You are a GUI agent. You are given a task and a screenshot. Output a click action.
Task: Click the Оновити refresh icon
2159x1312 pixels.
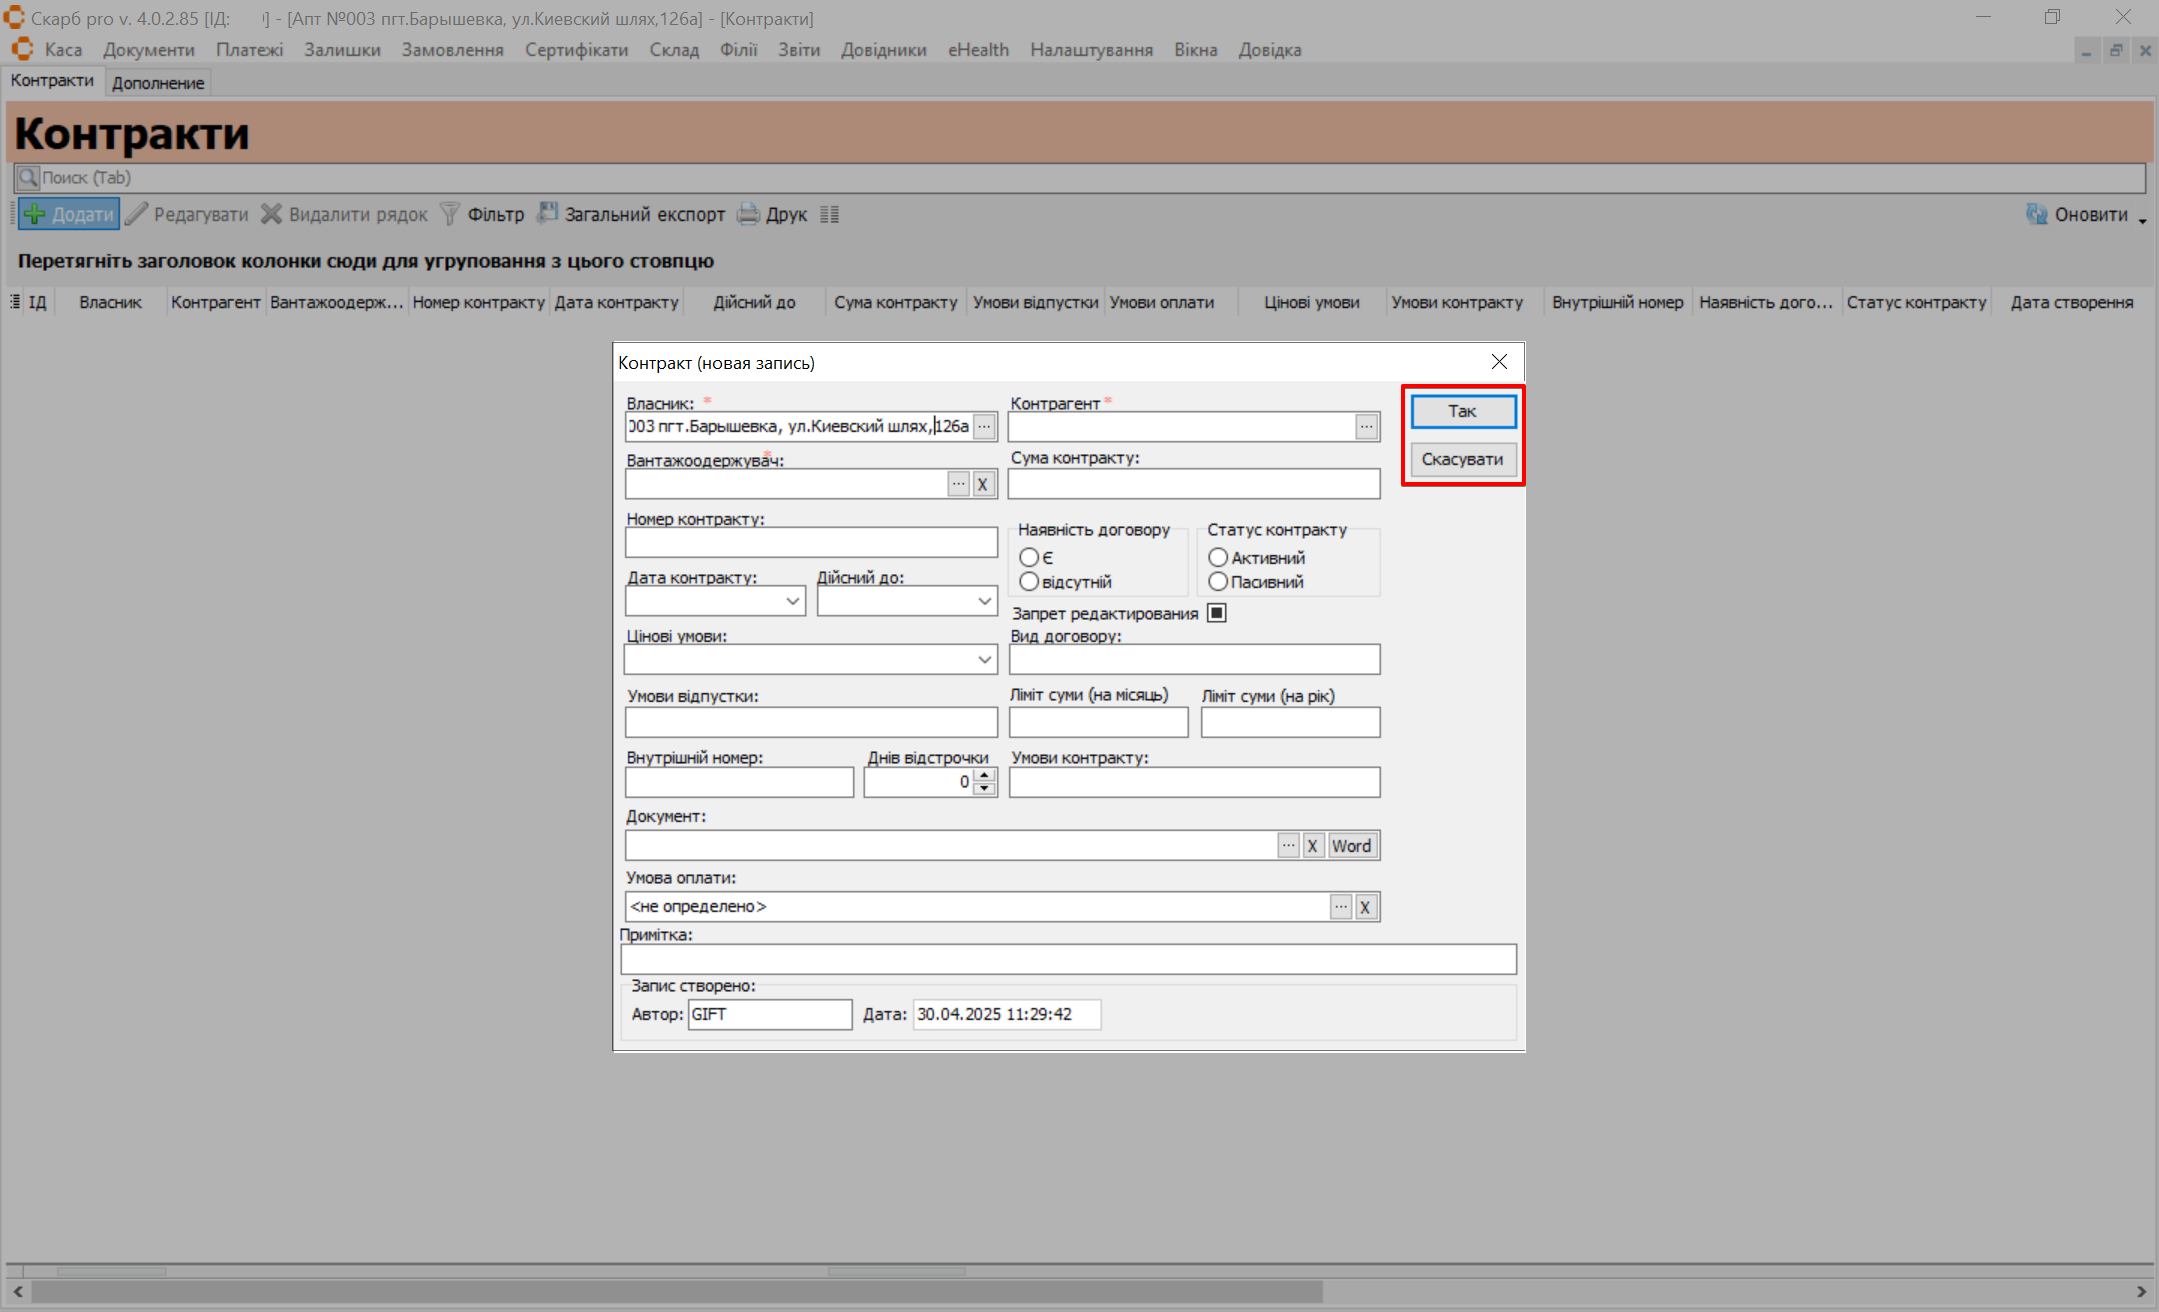[x=2036, y=214]
